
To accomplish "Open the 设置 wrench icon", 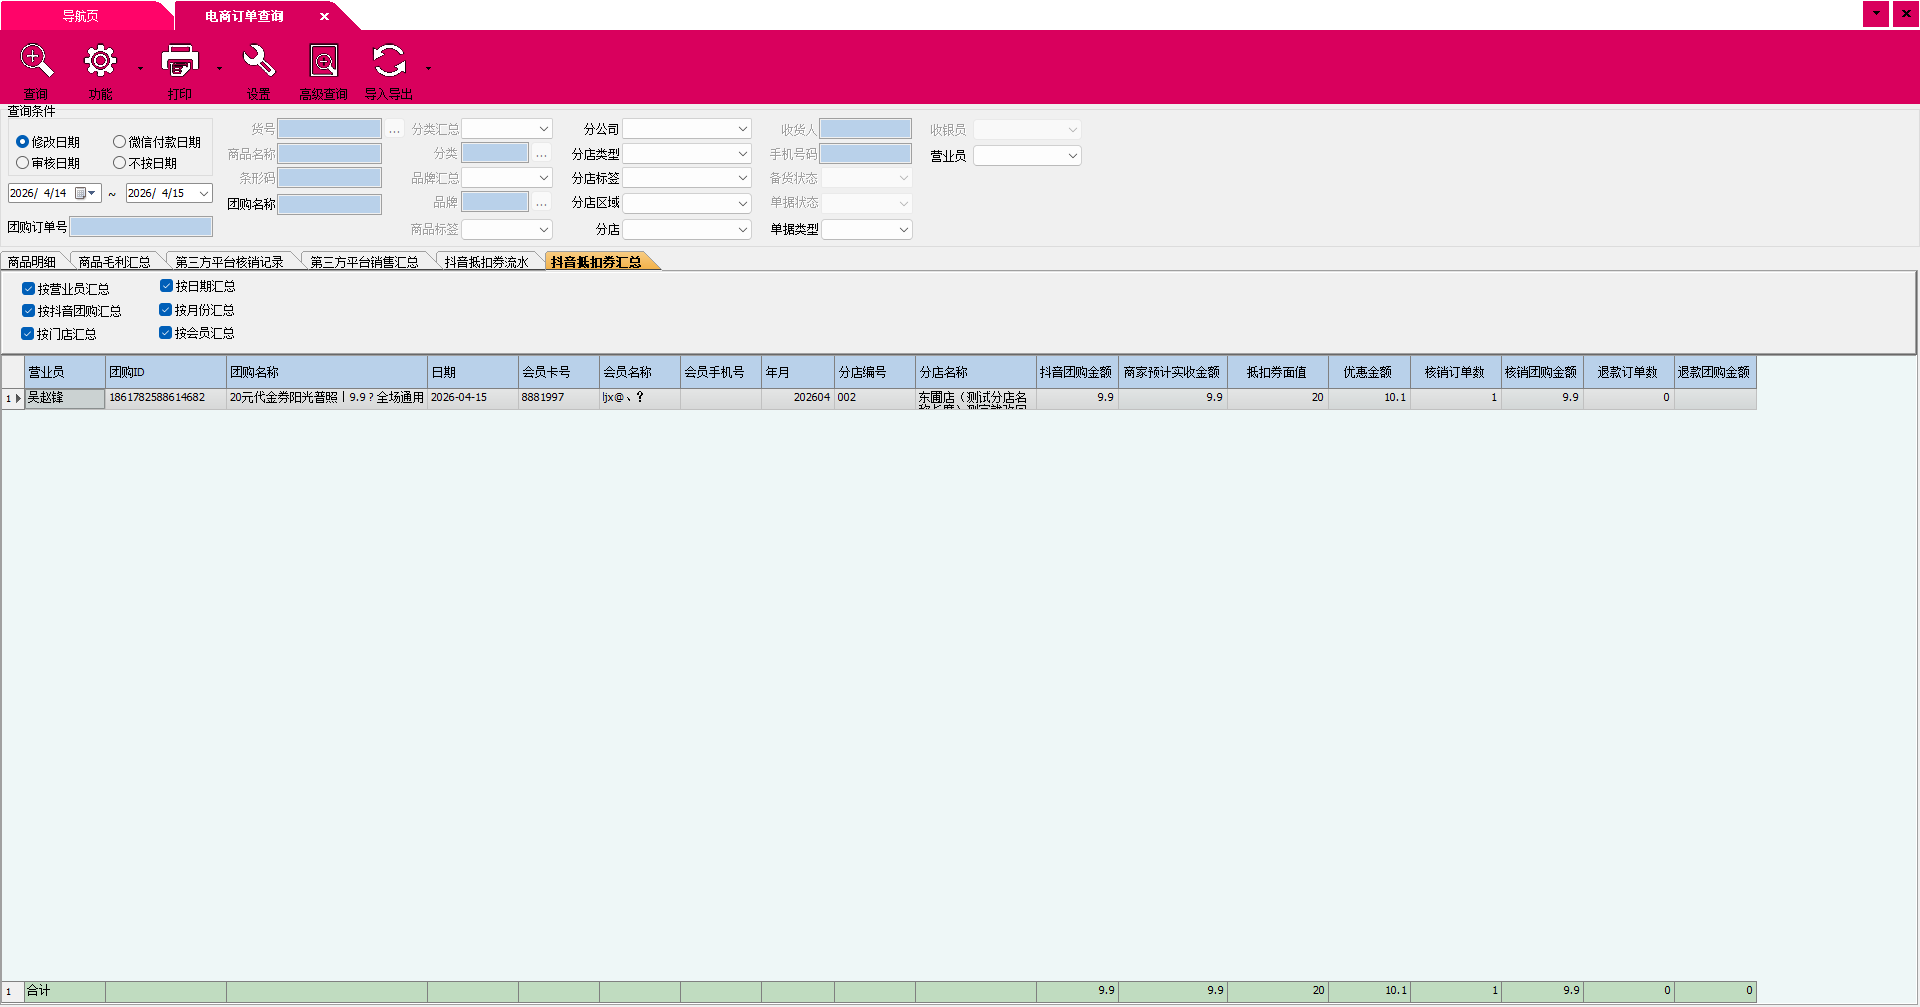I will [258, 62].
